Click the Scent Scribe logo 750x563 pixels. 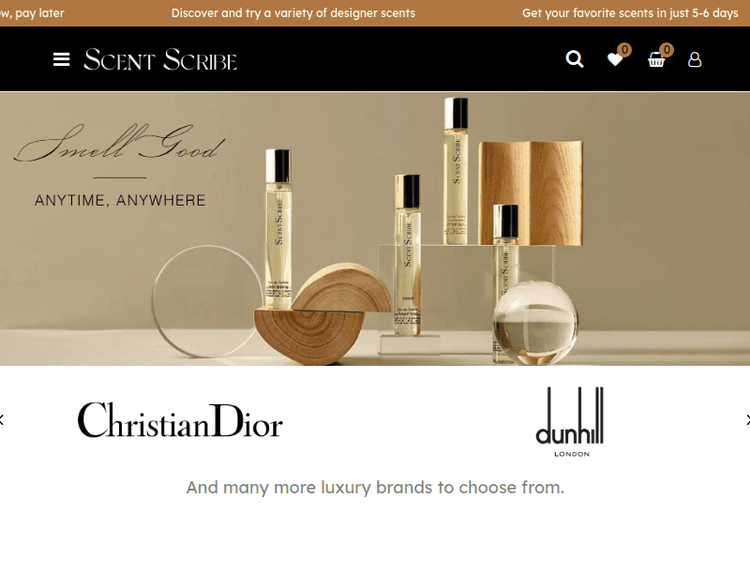(160, 59)
